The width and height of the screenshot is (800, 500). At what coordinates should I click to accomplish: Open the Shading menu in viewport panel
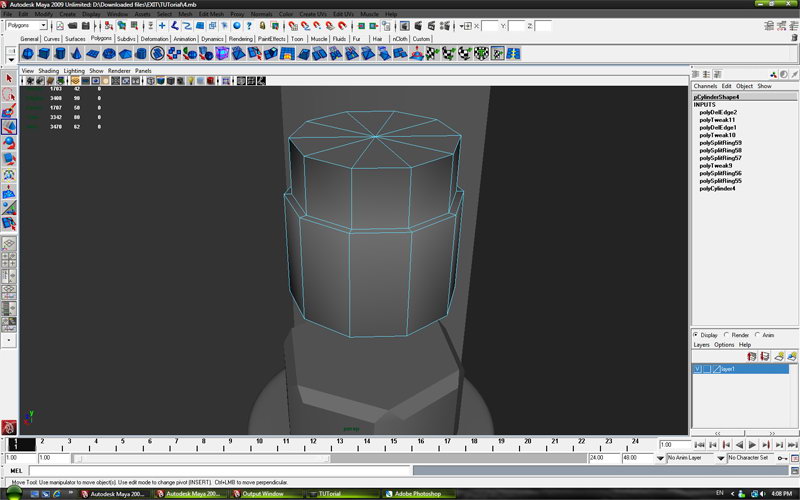(48, 71)
